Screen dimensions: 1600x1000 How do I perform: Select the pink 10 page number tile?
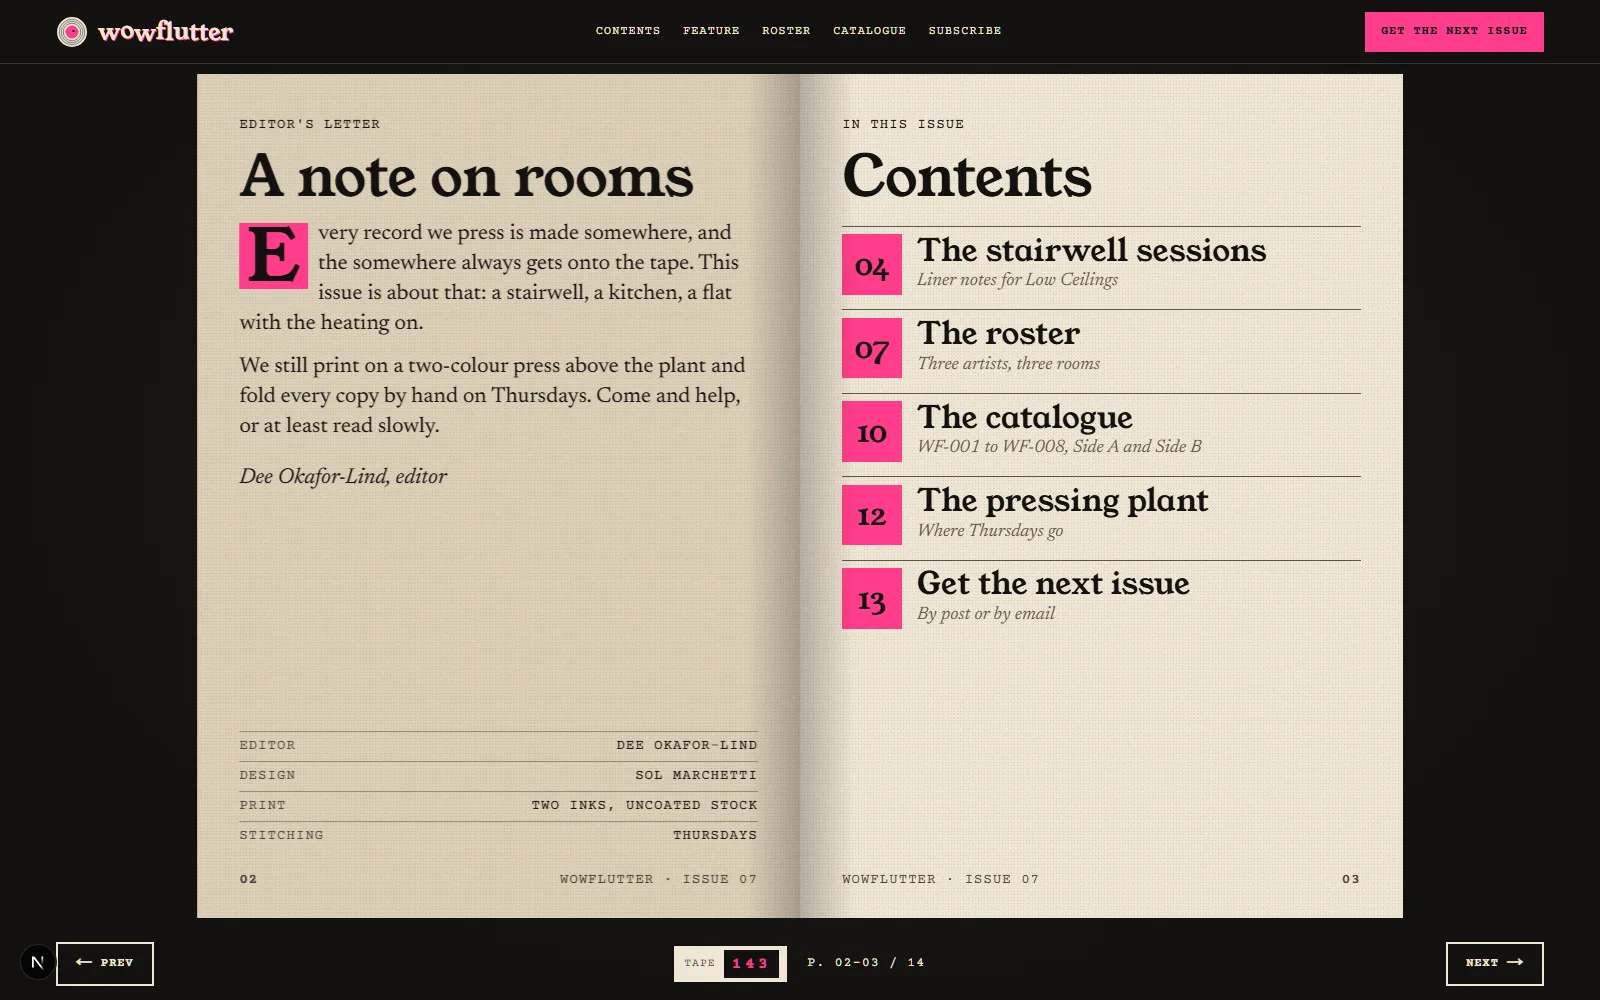[872, 431]
